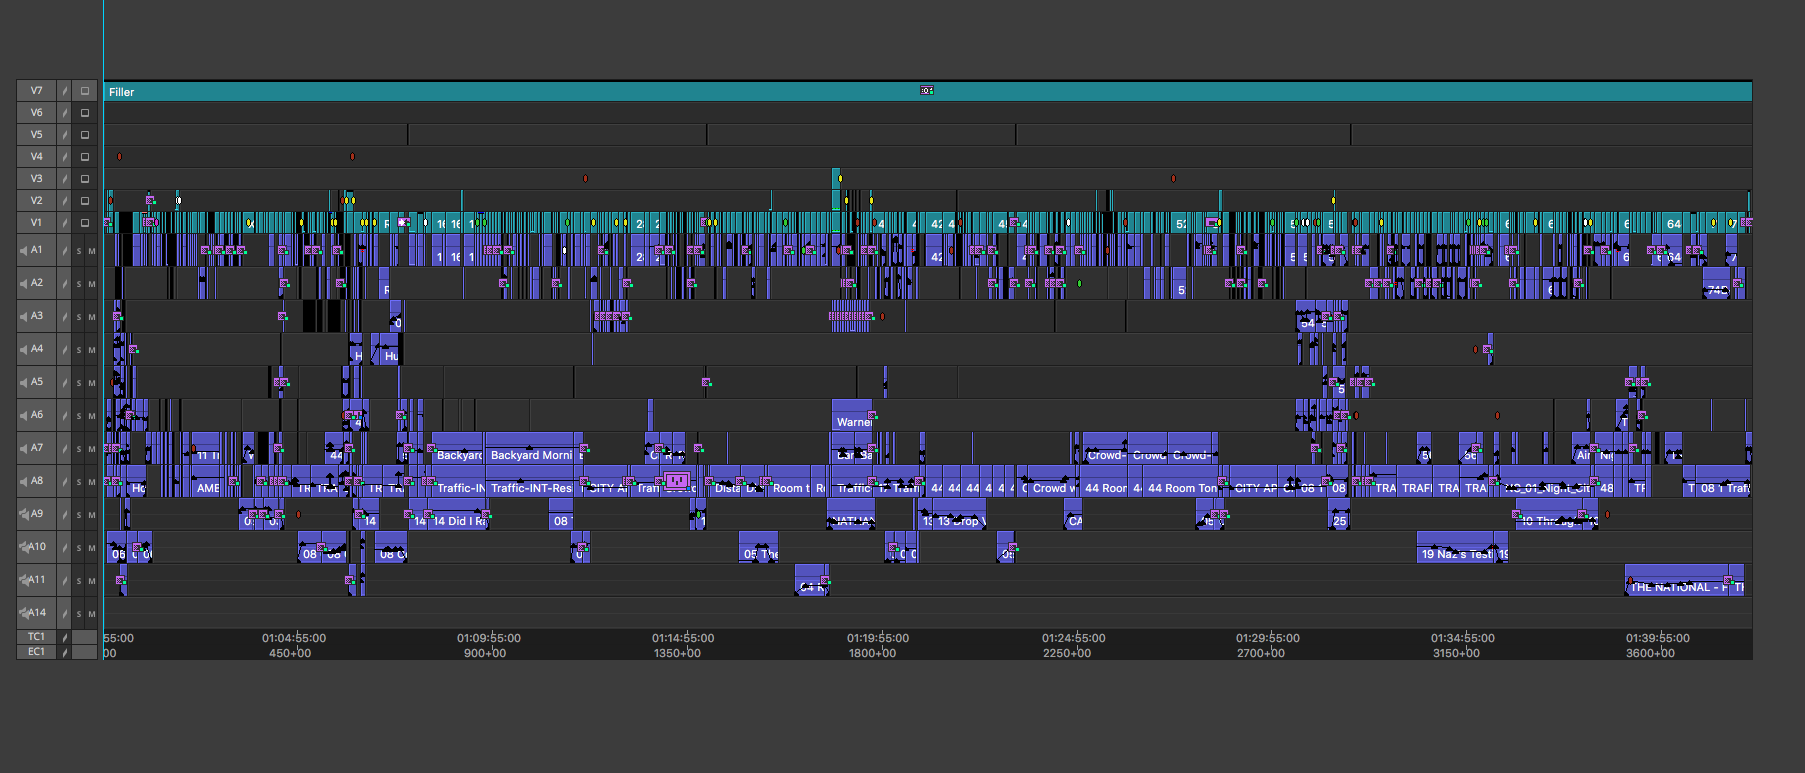The height and width of the screenshot is (773, 1805).
Task: Toggle the sync lock slash on track A6
Action: (64, 415)
